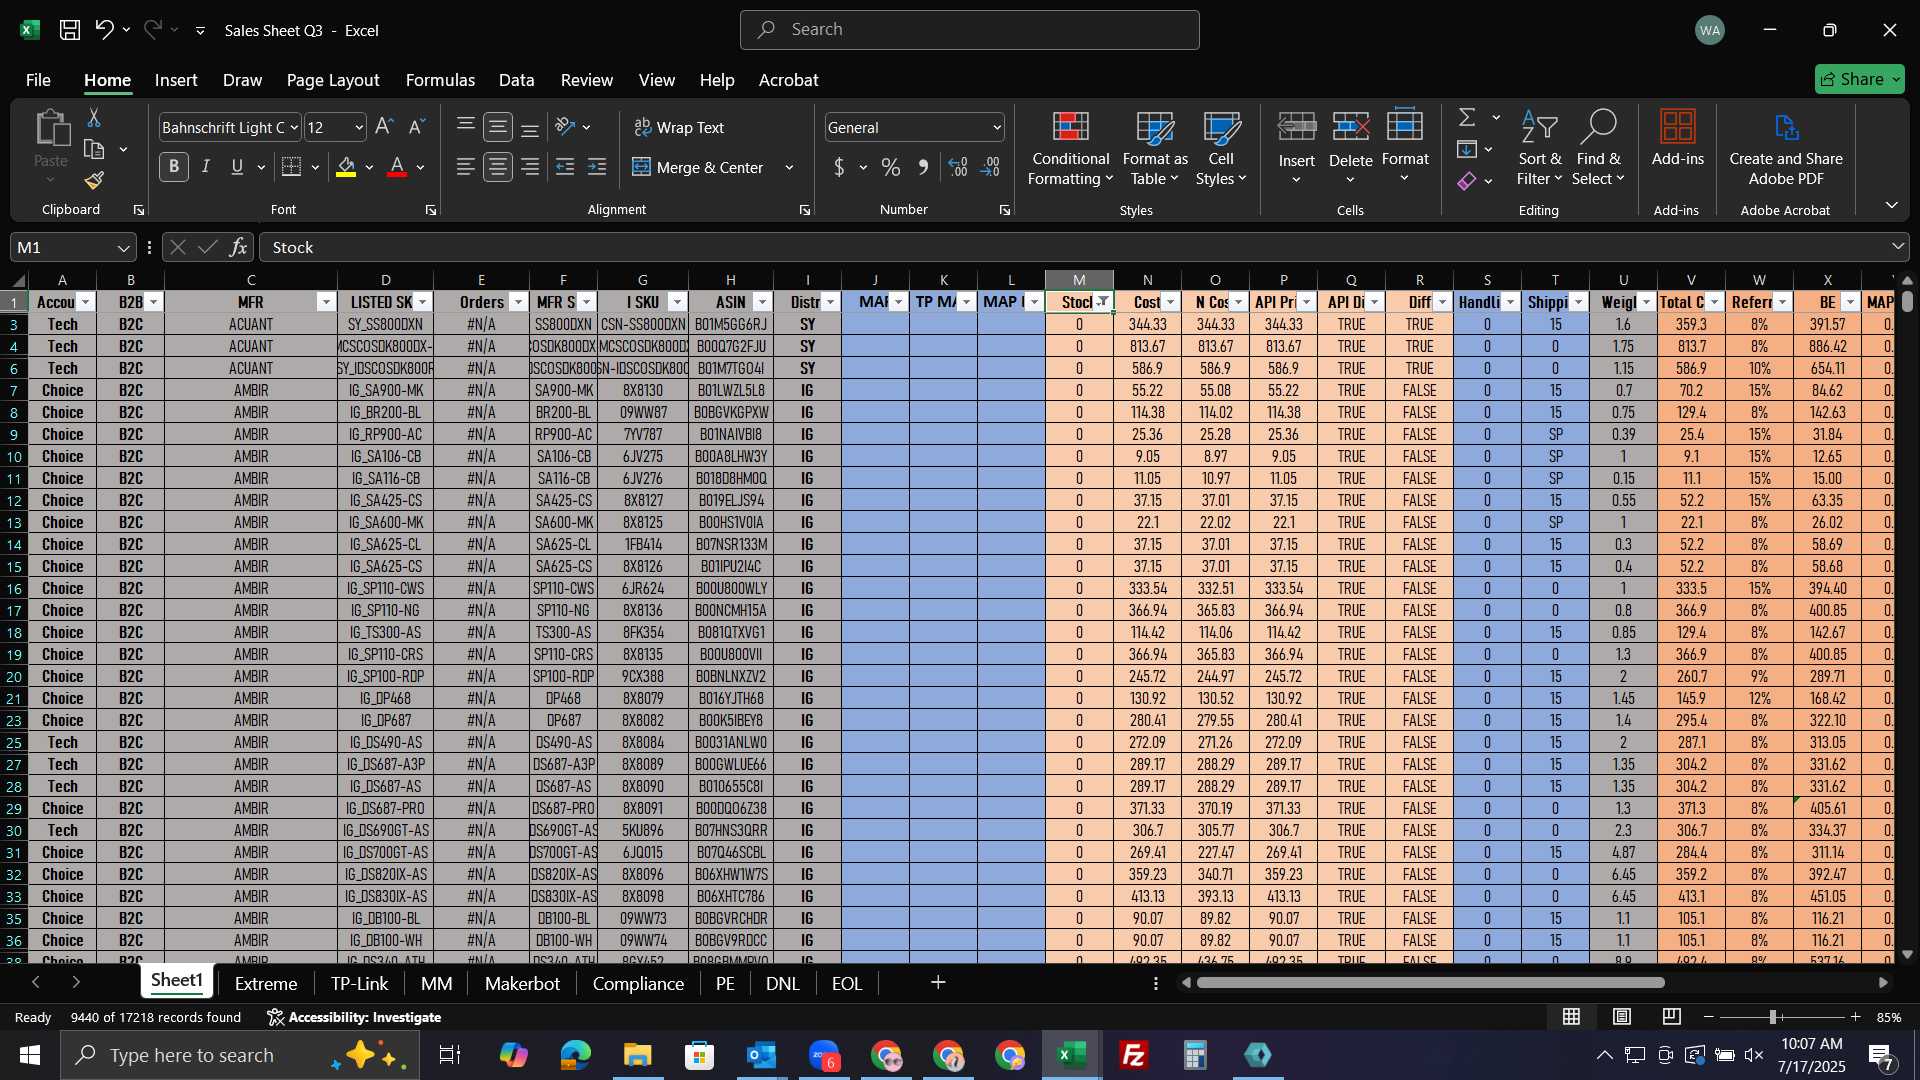Click the Share button
This screenshot has width=1920, height=1080.
[x=1859, y=79]
